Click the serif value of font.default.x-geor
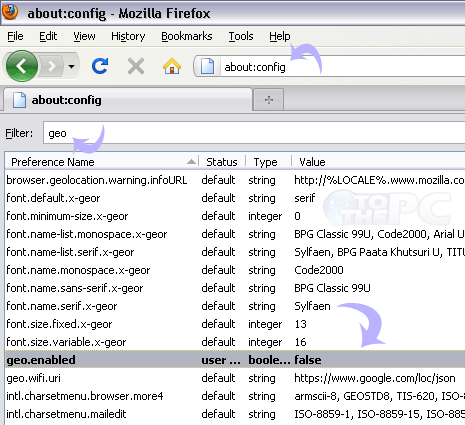Screen dimensions: 465x425 (x=305, y=198)
